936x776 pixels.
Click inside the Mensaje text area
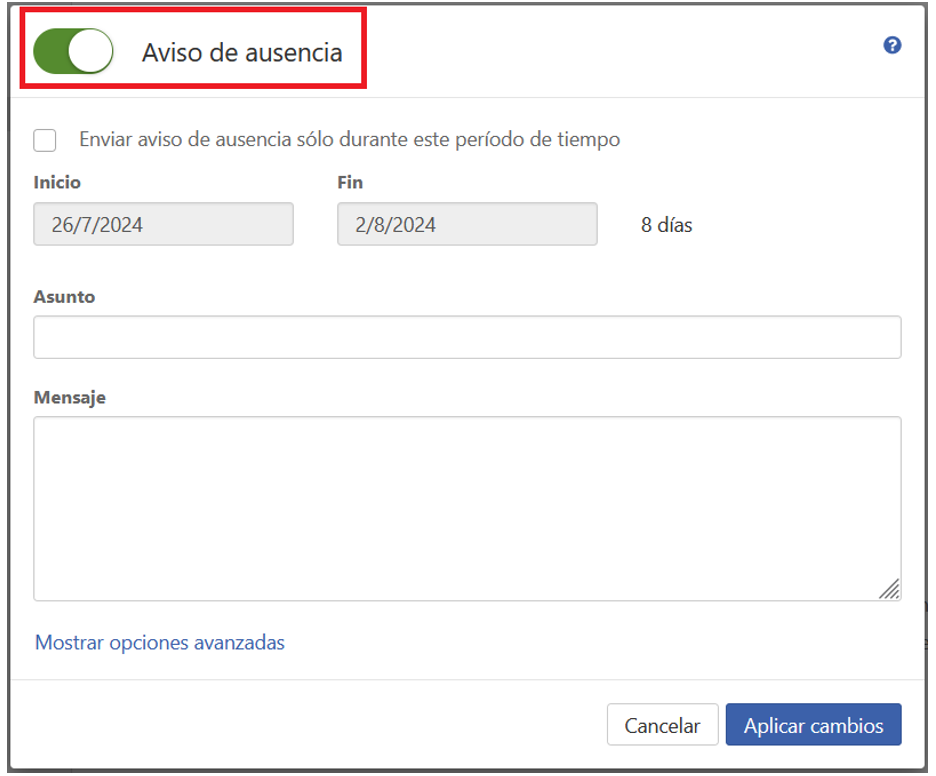[467, 508]
